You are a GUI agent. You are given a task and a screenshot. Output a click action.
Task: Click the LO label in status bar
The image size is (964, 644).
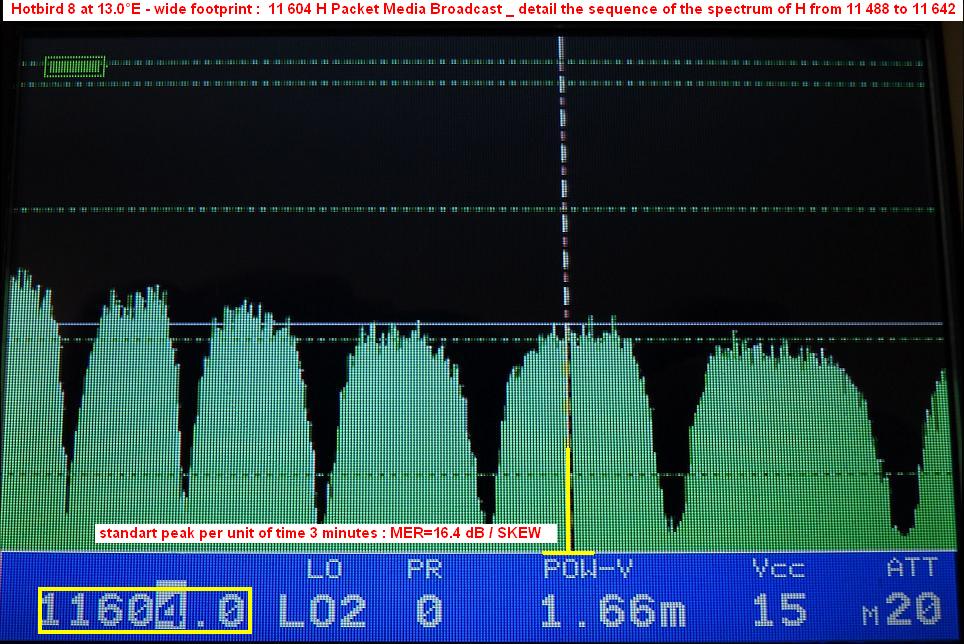pos(324,569)
